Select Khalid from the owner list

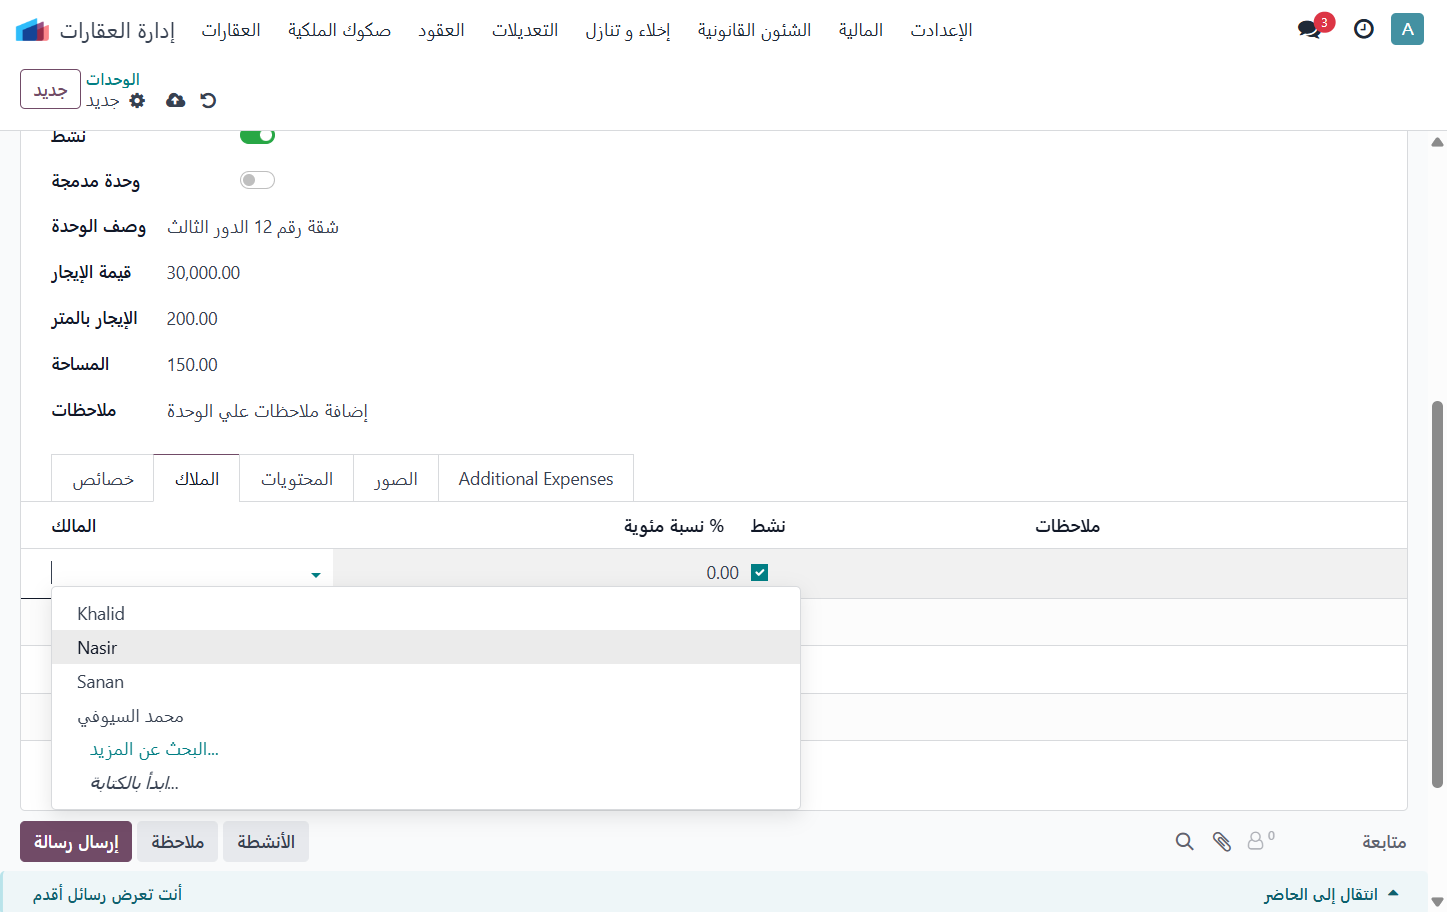[426, 614]
